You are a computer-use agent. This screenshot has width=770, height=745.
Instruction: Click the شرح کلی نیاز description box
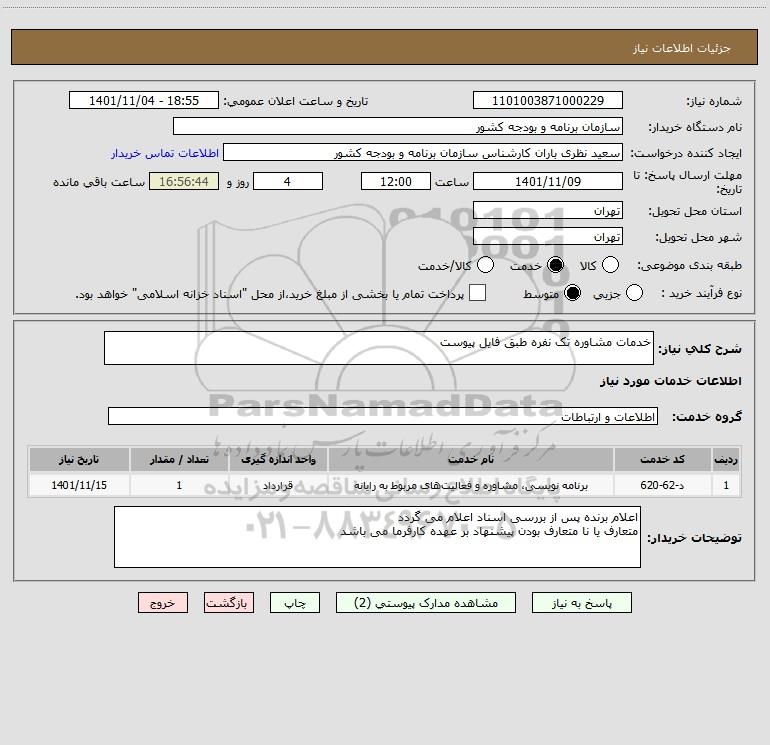pyautogui.click(x=379, y=348)
